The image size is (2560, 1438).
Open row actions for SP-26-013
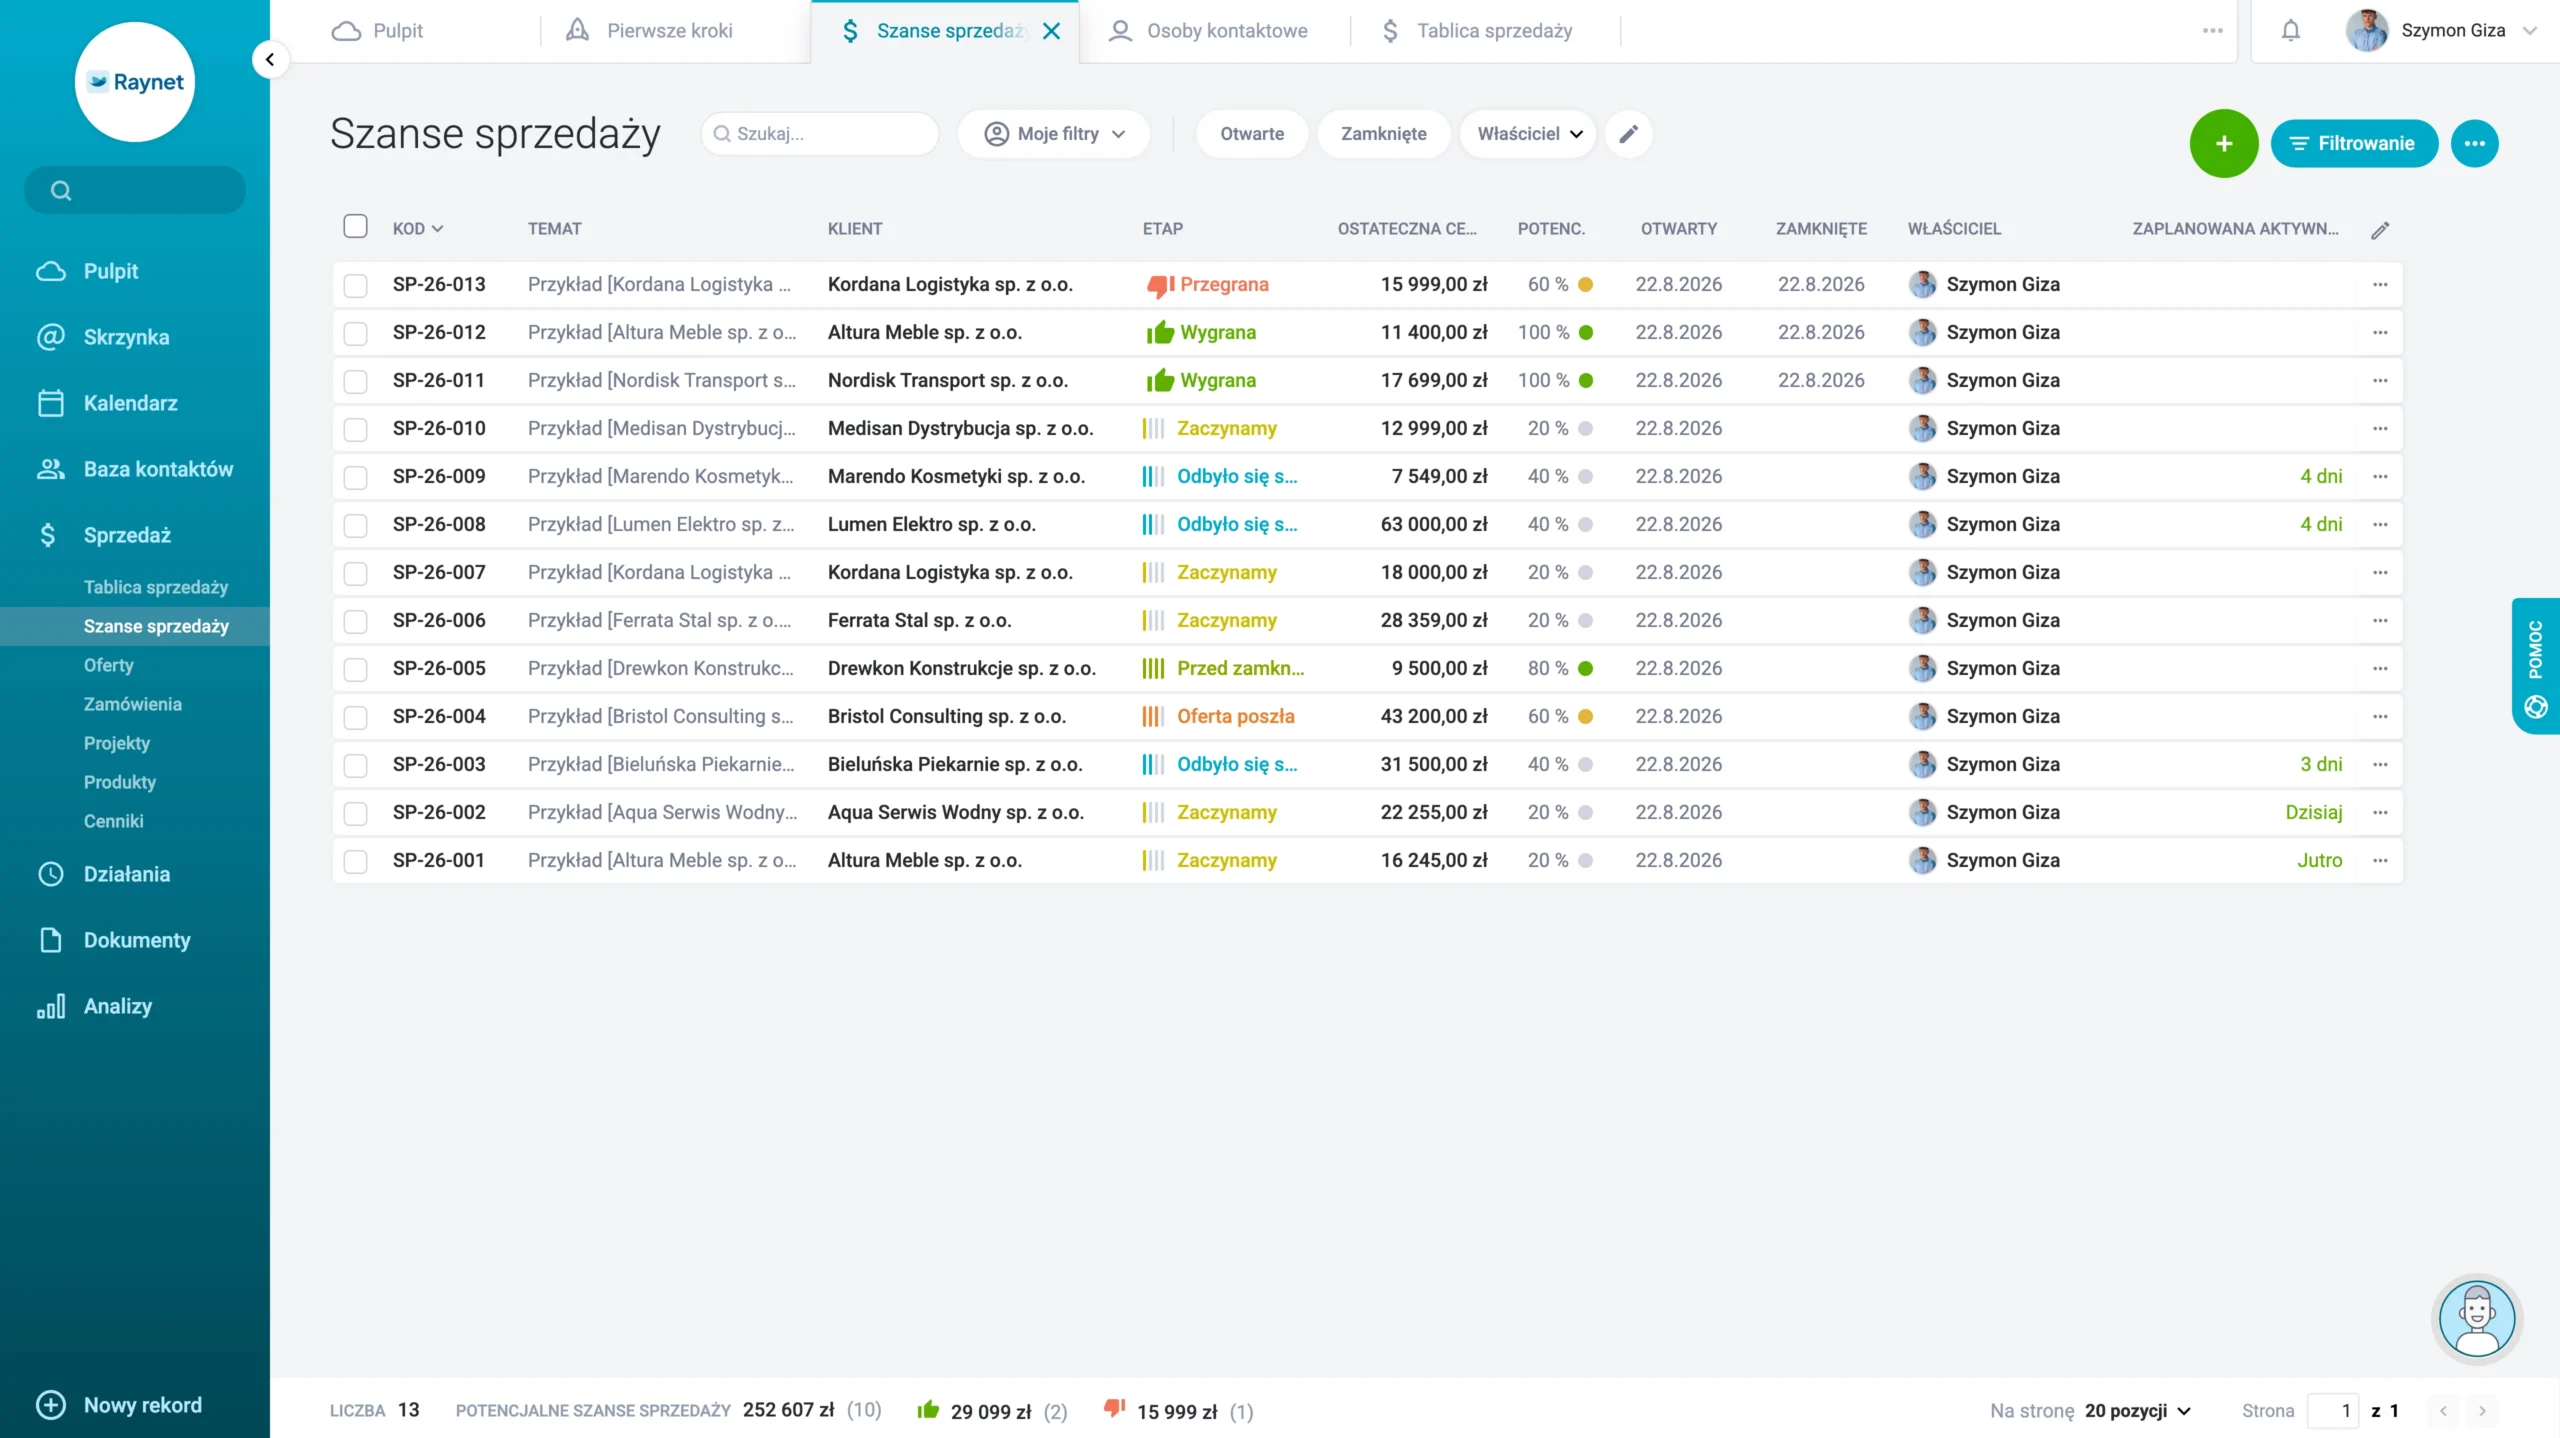(x=2380, y=285)
